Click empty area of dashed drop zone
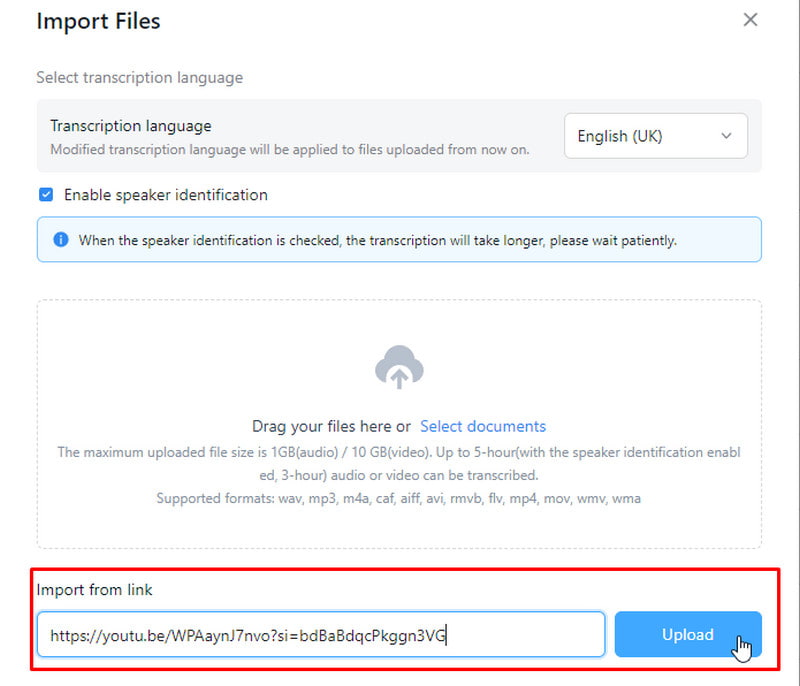 pos(153,357)
